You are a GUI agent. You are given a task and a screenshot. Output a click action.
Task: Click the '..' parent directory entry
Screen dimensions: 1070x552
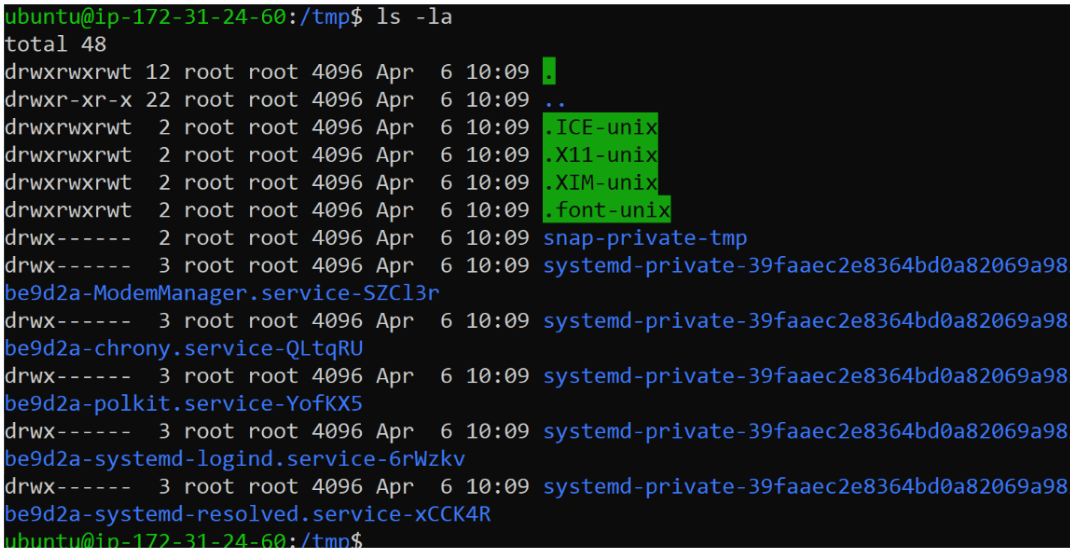click(555, 100)
